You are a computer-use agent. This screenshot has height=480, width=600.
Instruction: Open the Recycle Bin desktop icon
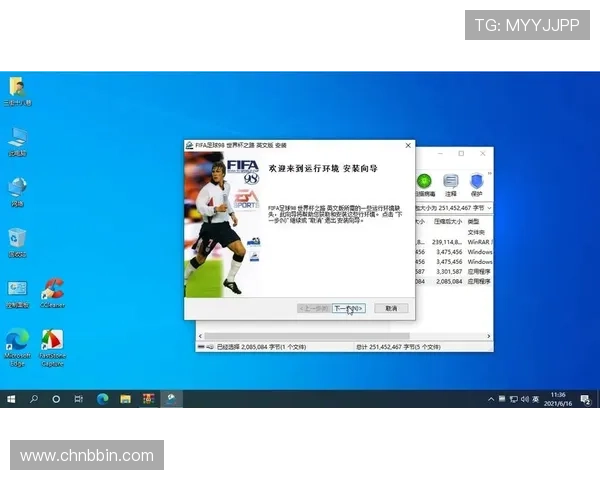pyautogui.click(x=17, y=240)
